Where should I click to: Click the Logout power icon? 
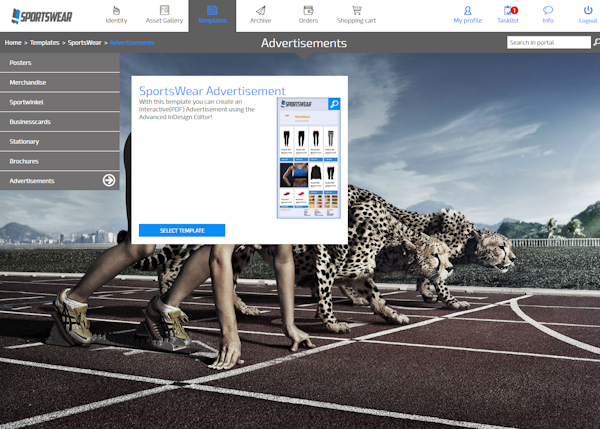(x=588, y=15)
